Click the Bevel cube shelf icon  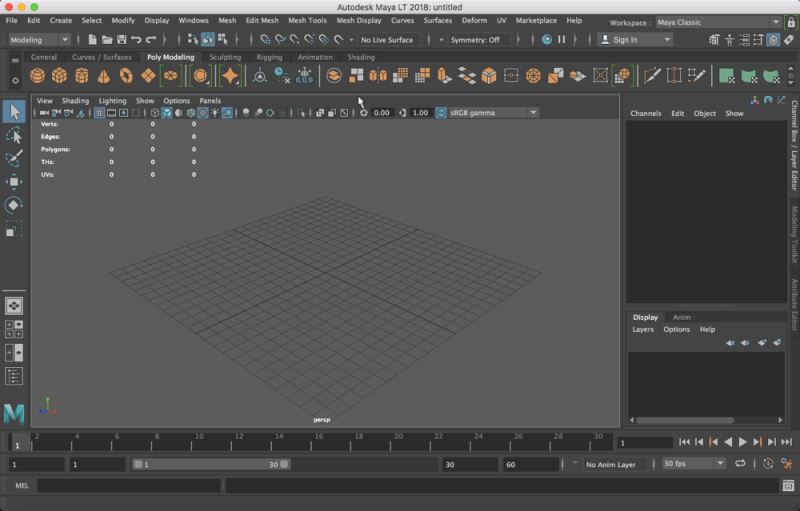(489, 76)
